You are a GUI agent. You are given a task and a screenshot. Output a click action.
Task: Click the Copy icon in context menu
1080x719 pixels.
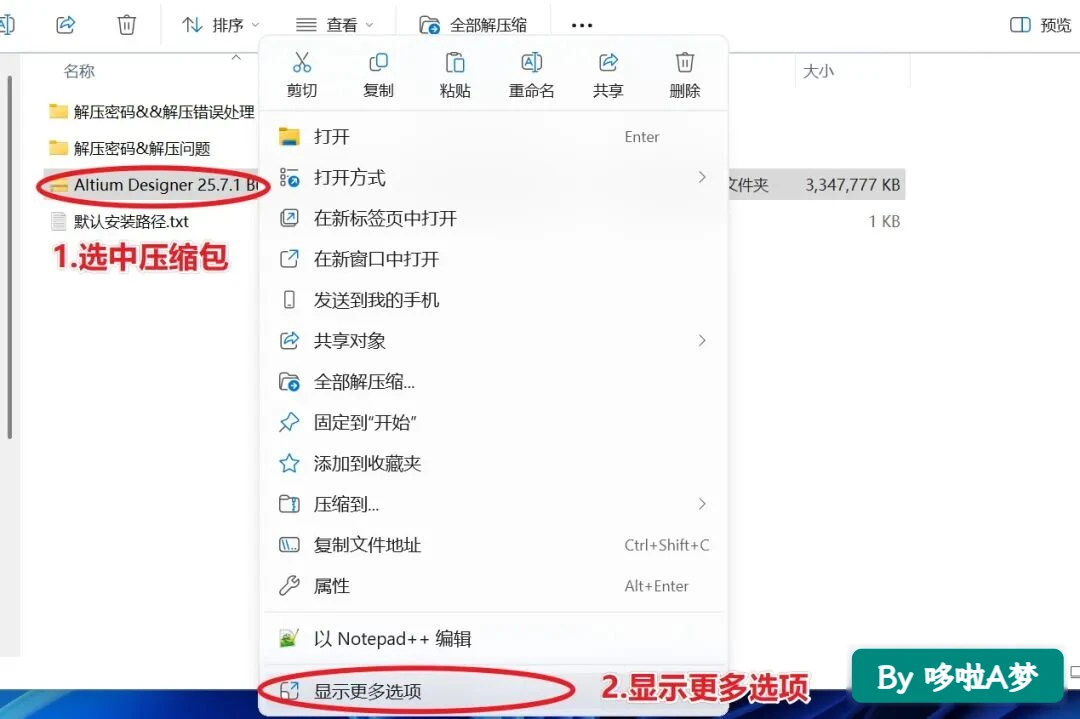(x=378, y=63)
